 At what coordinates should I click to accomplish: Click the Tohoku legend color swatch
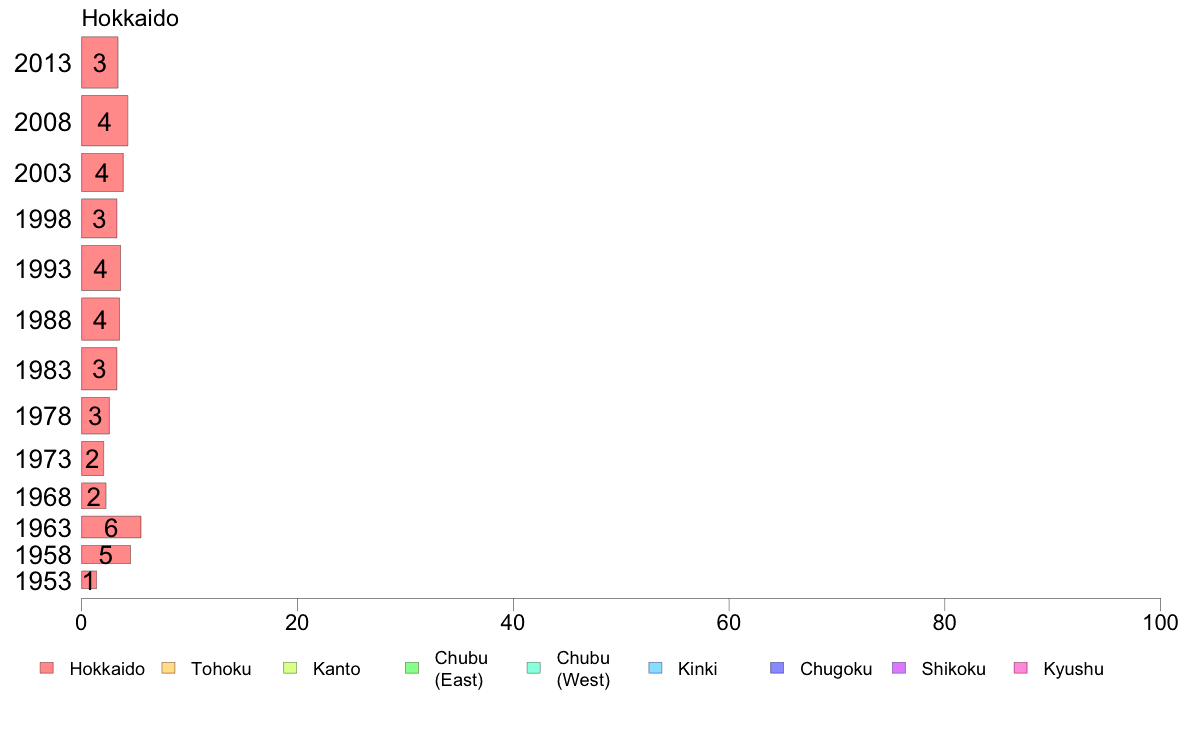168,668
